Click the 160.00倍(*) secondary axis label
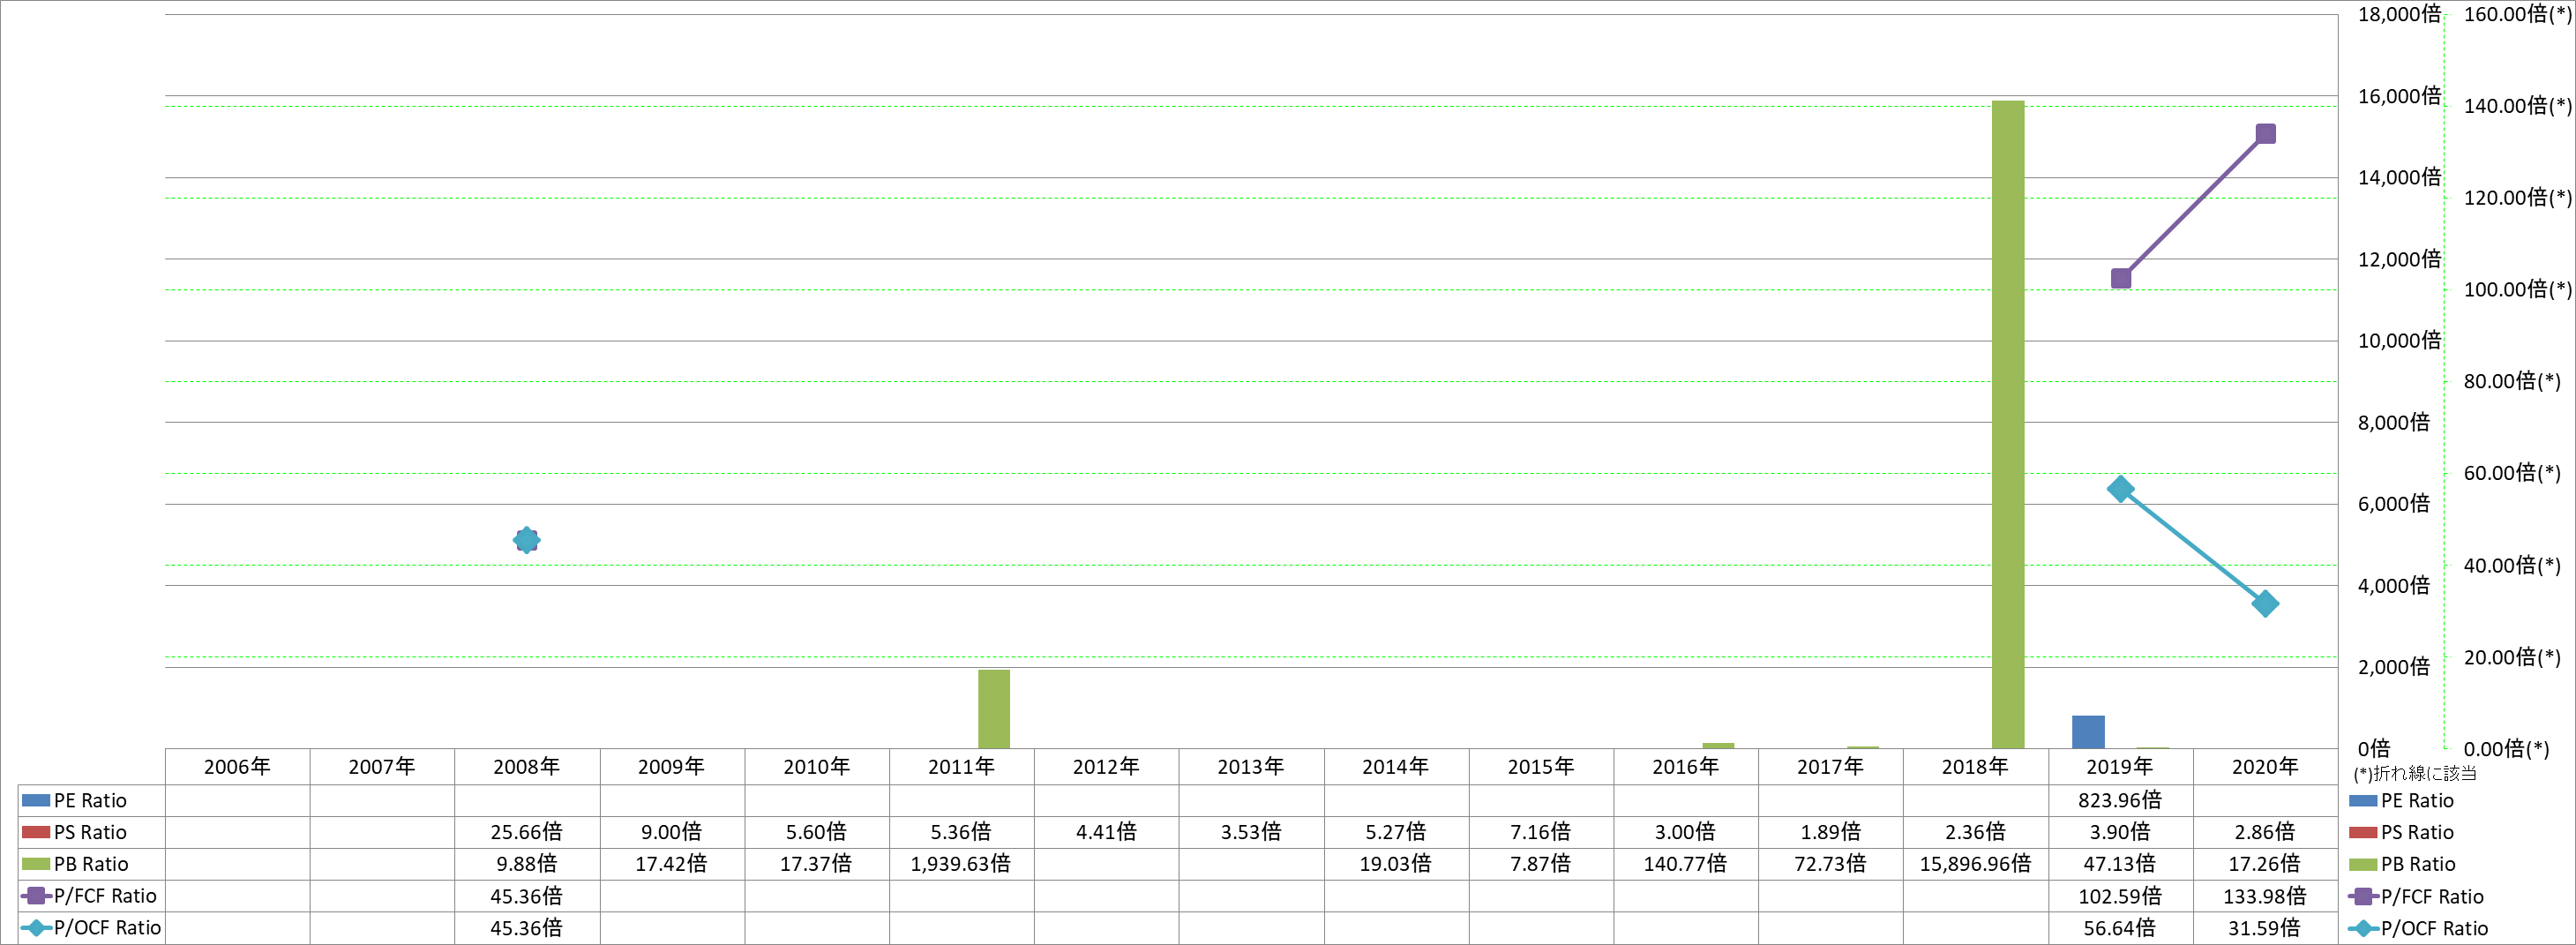 pyautogui.click(x=2517, y=14)
